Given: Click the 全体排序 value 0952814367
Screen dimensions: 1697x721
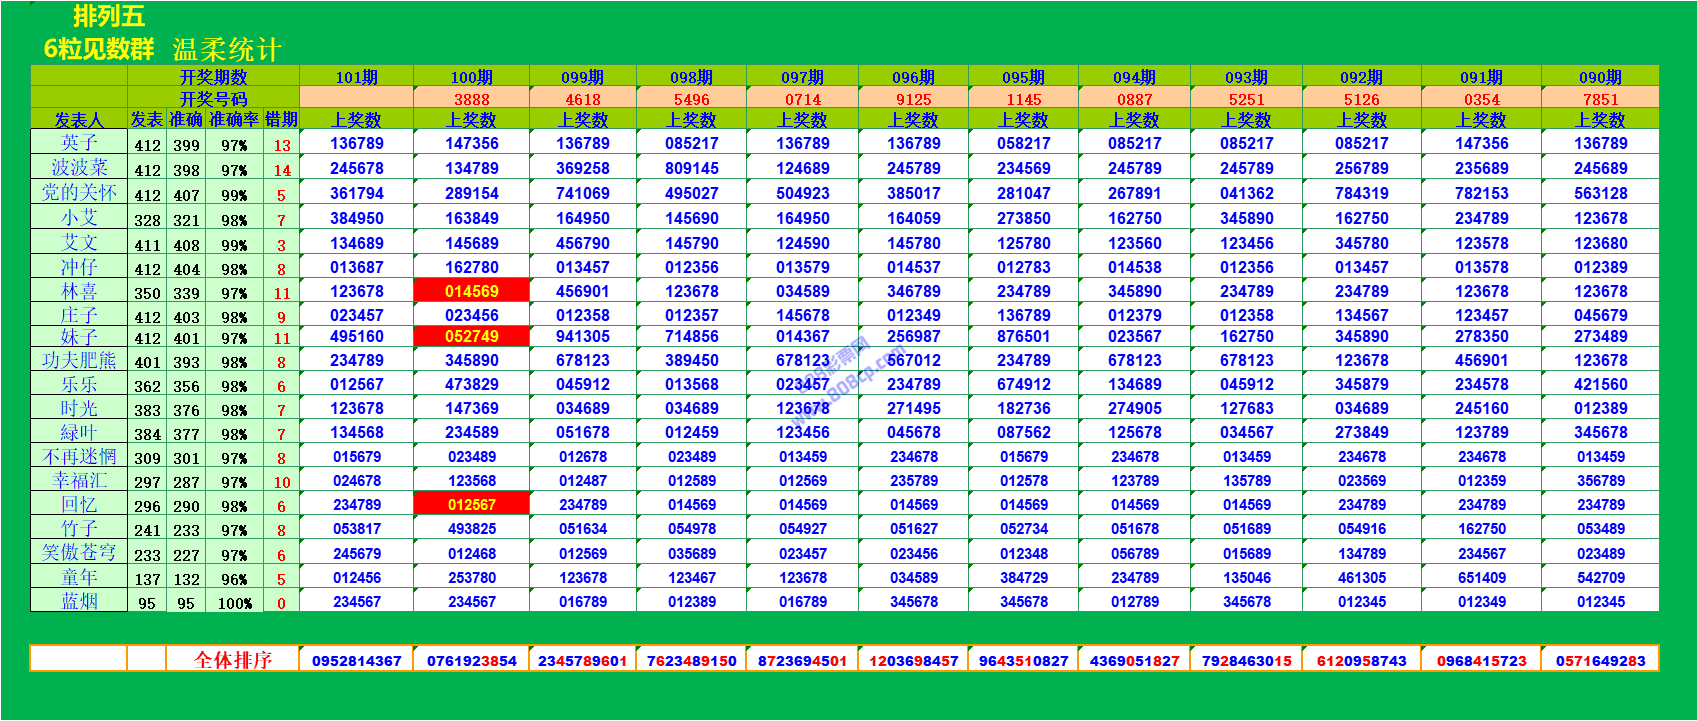Looking at the screenshot, I should coord(356,661).
